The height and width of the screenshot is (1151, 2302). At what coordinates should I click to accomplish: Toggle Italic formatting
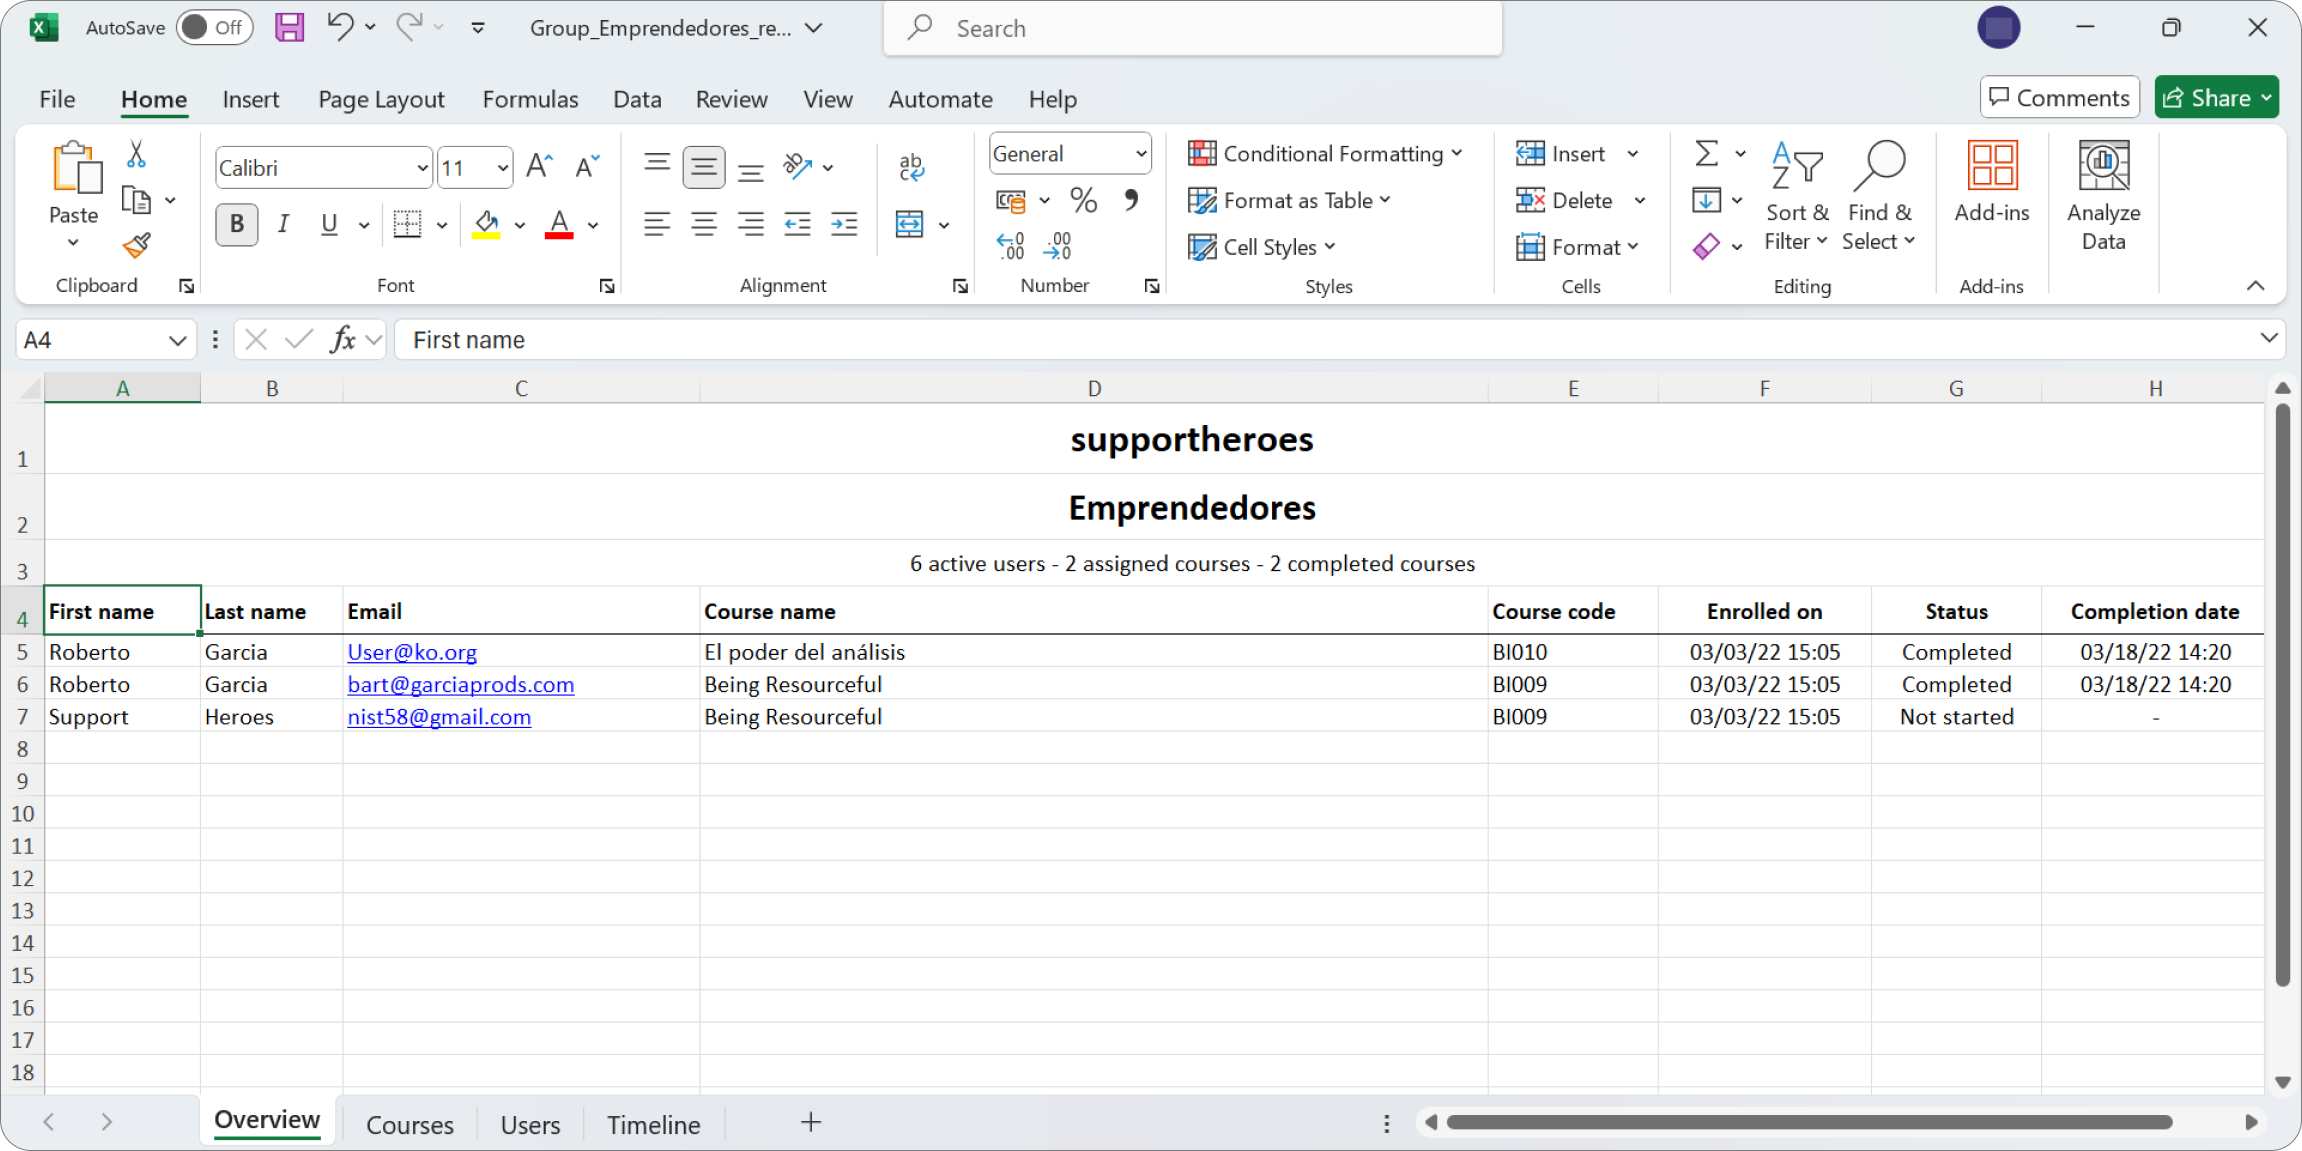[x=284, y=224]
